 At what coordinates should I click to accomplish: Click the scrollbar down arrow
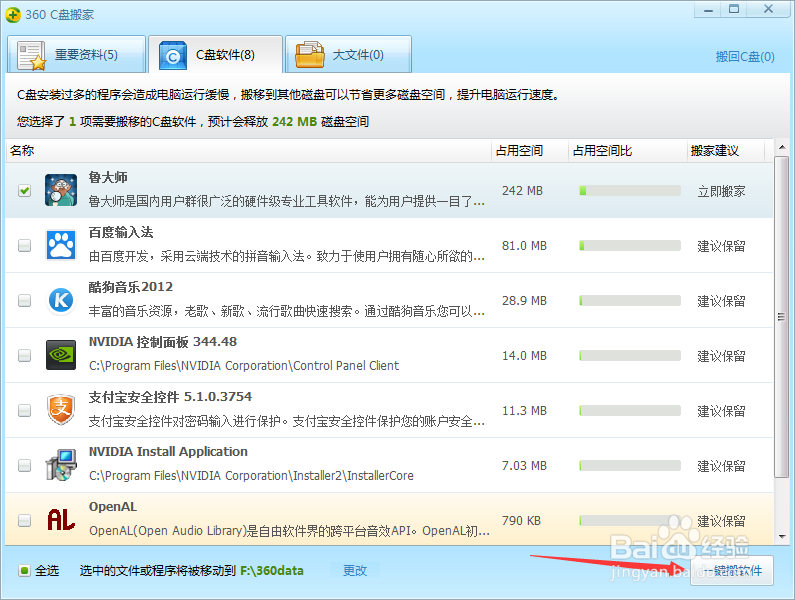click(x=782, y=537)
